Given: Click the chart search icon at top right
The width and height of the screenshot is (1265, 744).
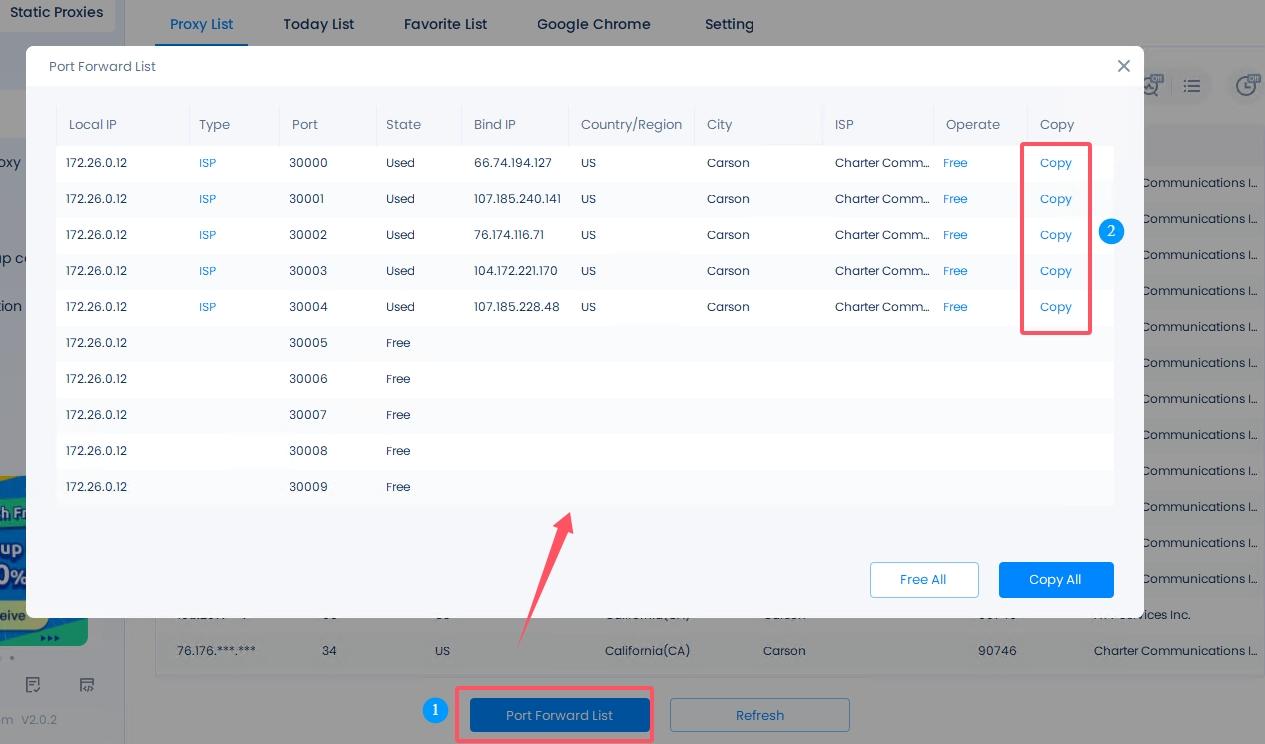Looking at the screenshot, I should [1151, 87].
